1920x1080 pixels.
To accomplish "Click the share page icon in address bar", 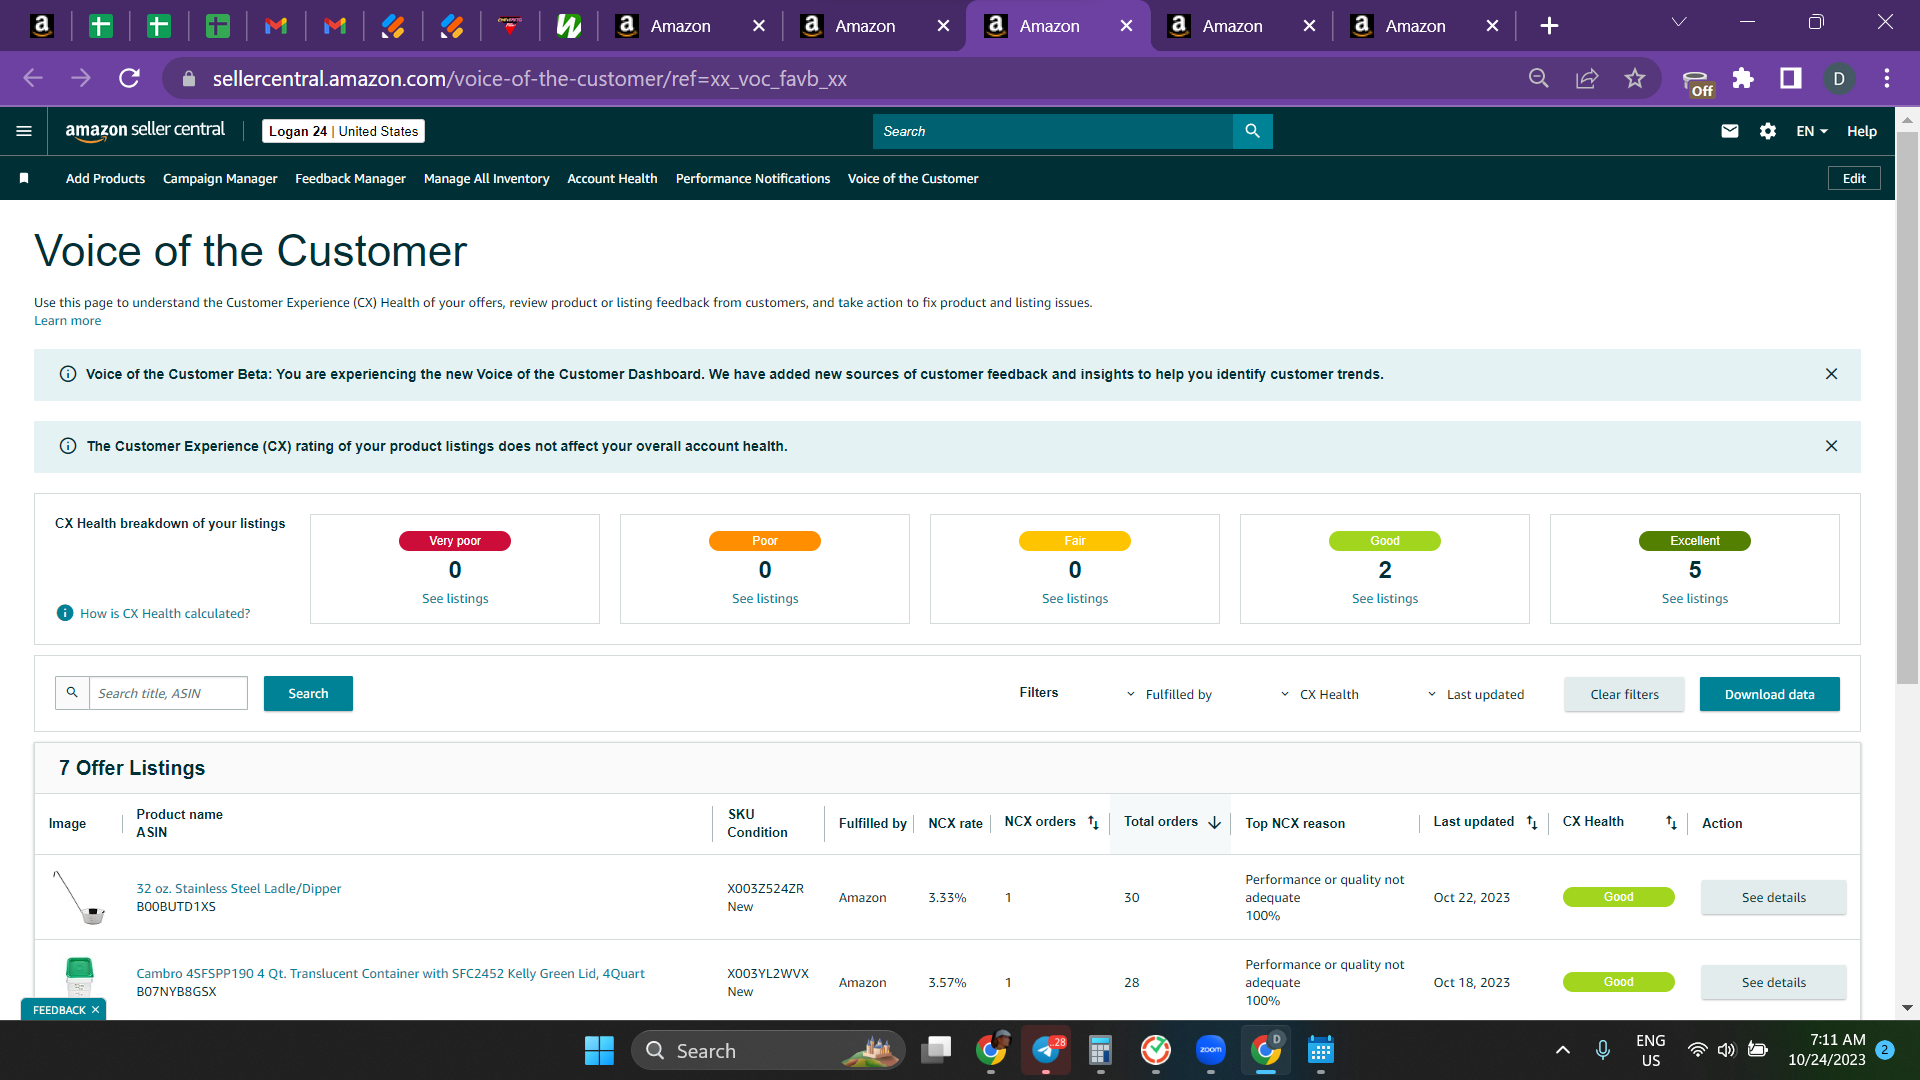I will pyautogui.click(x=1586, y=78).
